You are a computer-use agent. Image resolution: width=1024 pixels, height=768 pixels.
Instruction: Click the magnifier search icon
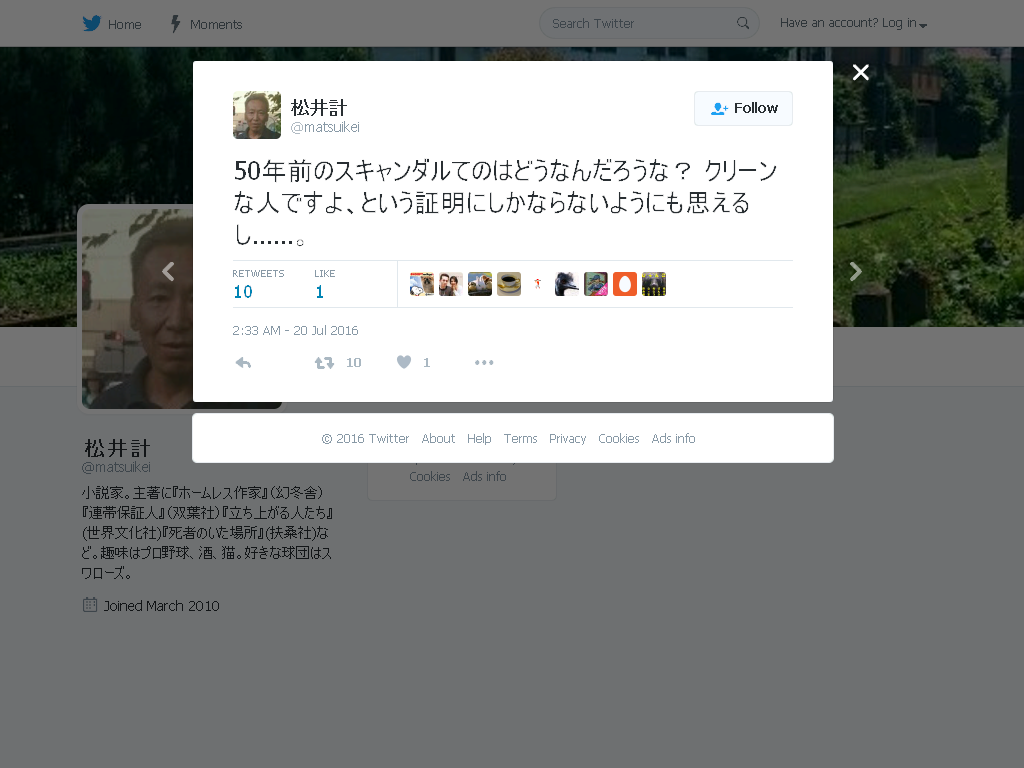743,24
